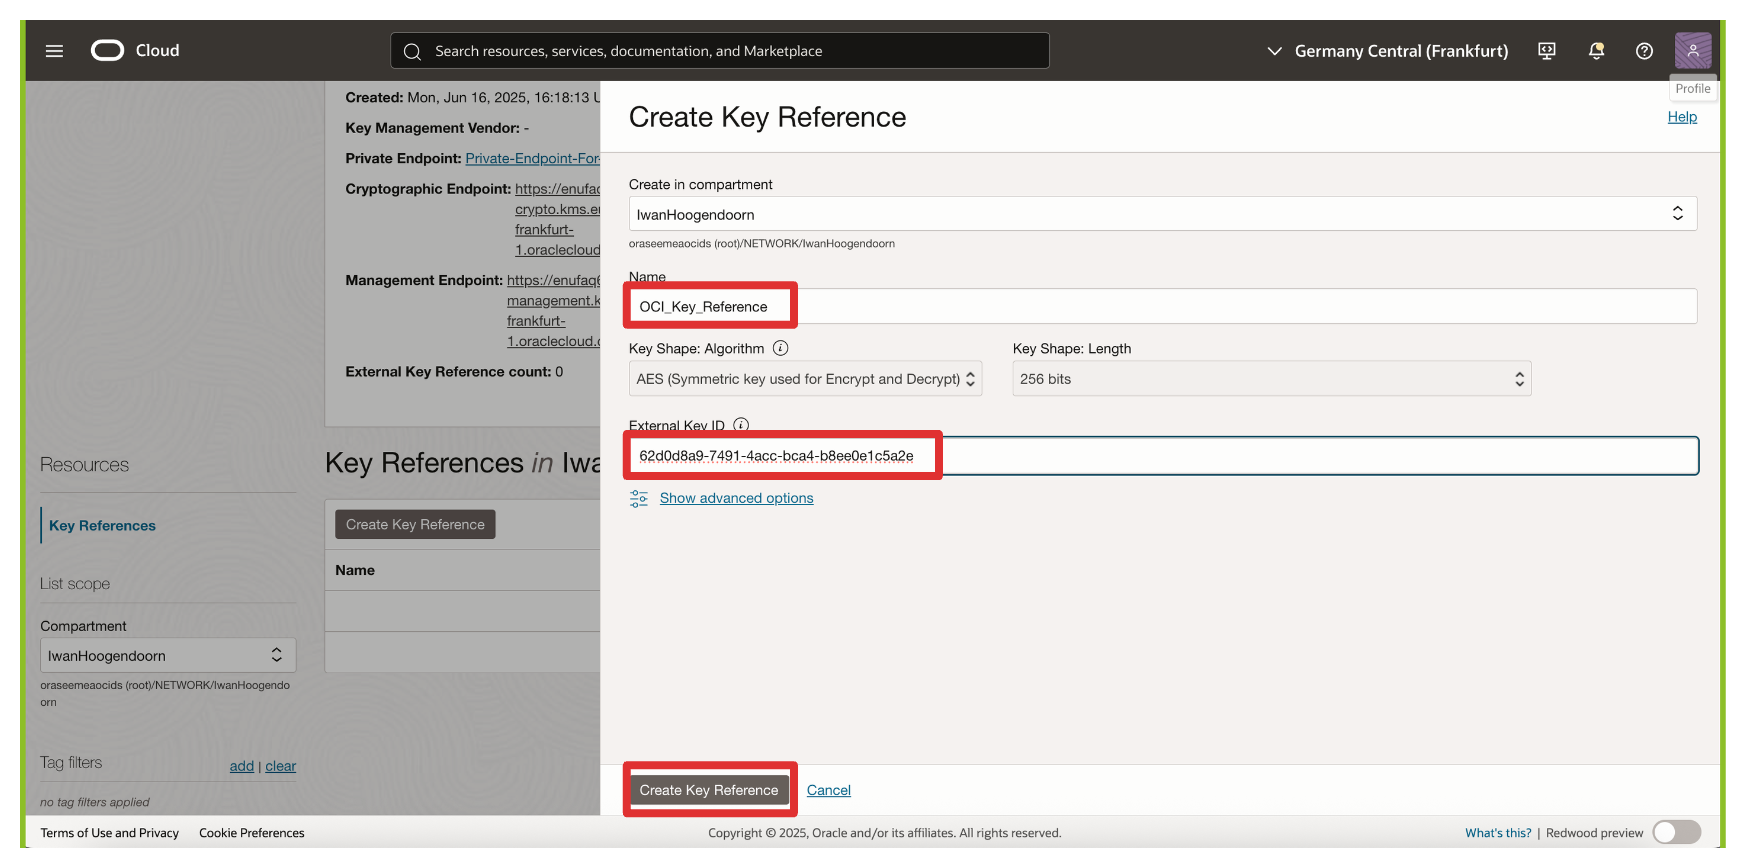This screenshot has width=1745, height=868.
Task: Focus the search resources and services box
Action: coord(720,51)
